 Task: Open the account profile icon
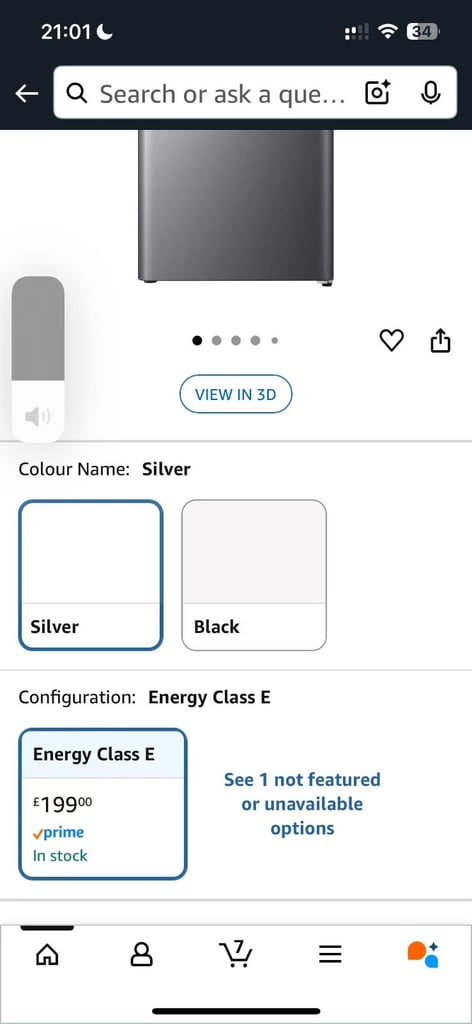(141, 955)
